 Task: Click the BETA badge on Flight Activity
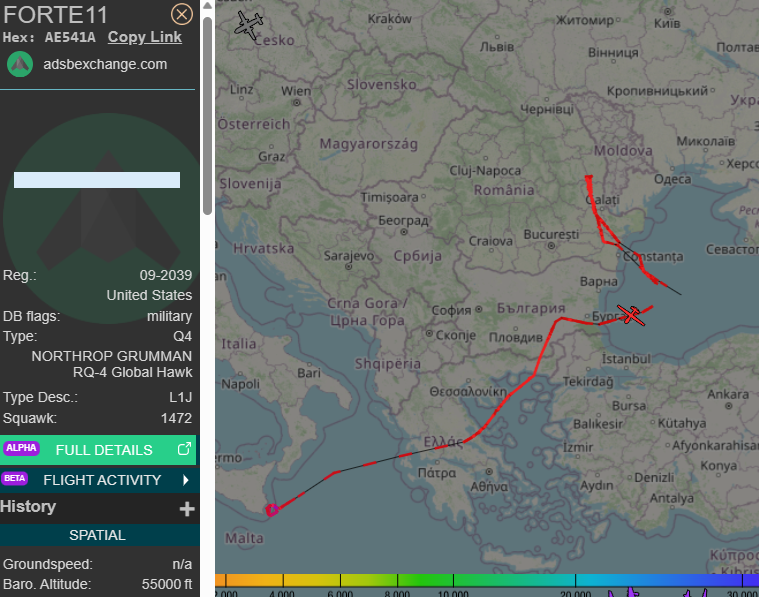click(15, 478)
